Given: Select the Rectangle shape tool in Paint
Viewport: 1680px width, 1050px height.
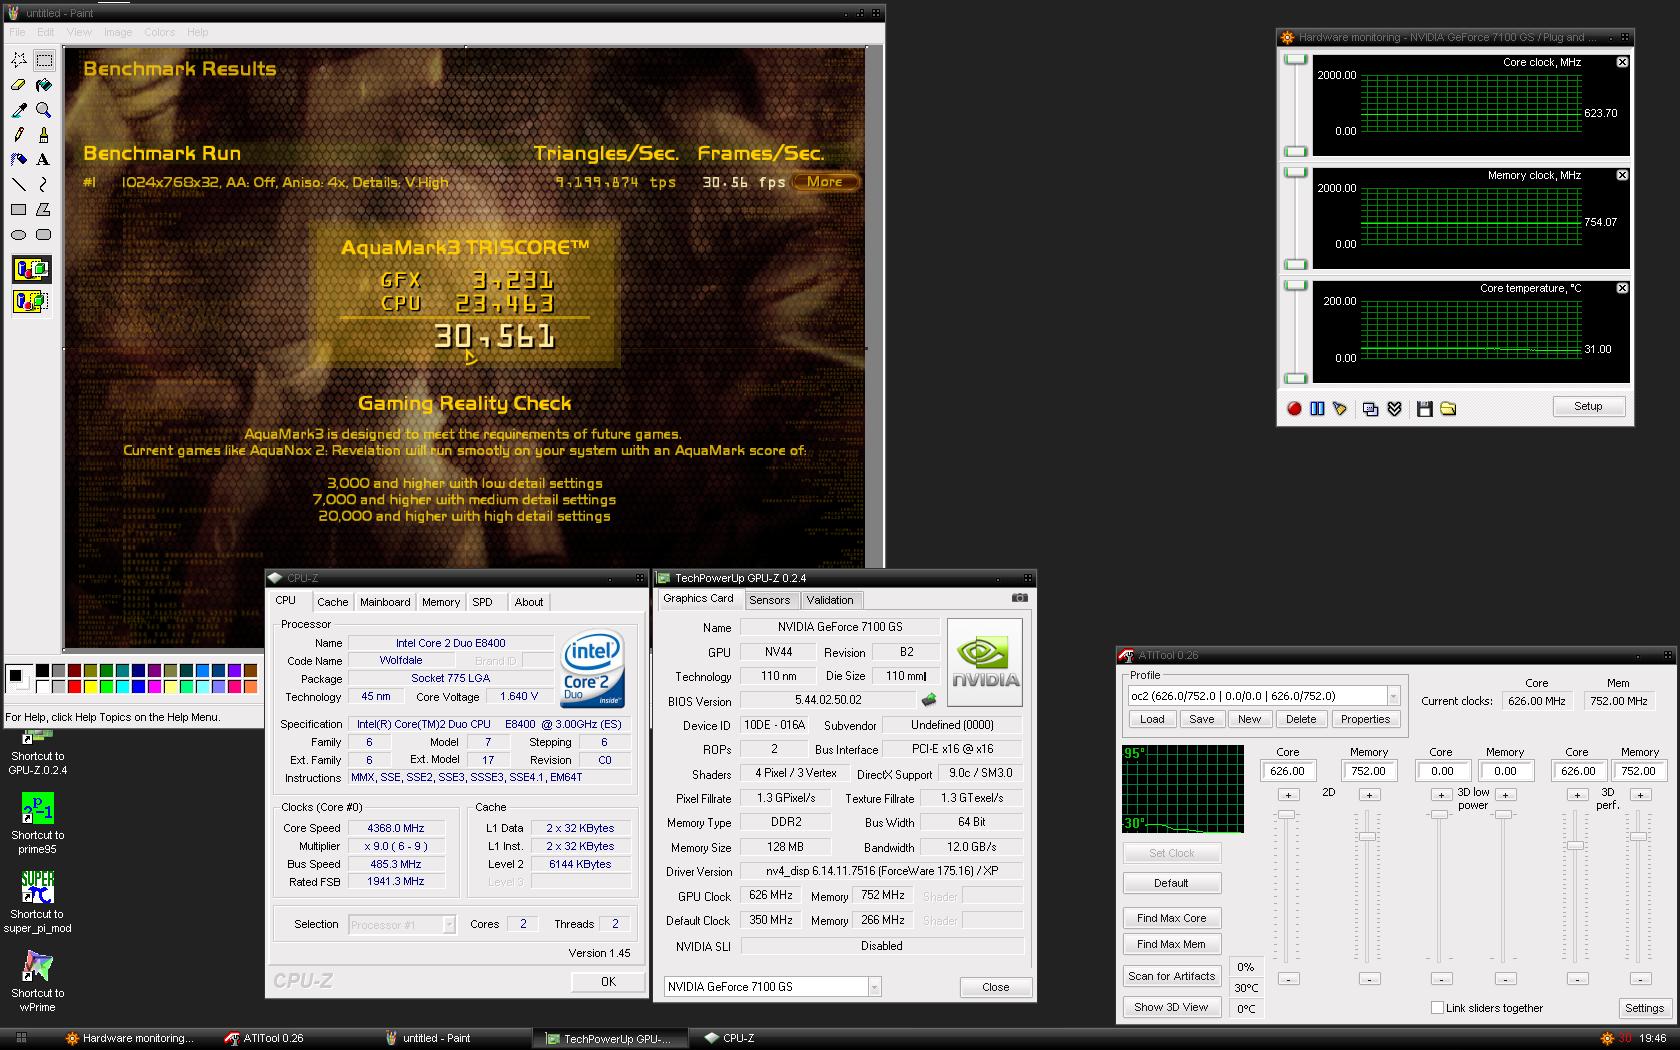Looking at the screenshot, I should [x=18, y=210].
